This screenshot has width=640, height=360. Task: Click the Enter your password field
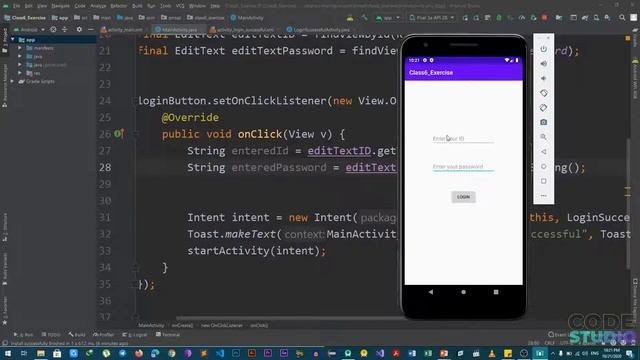click(463, 167)
